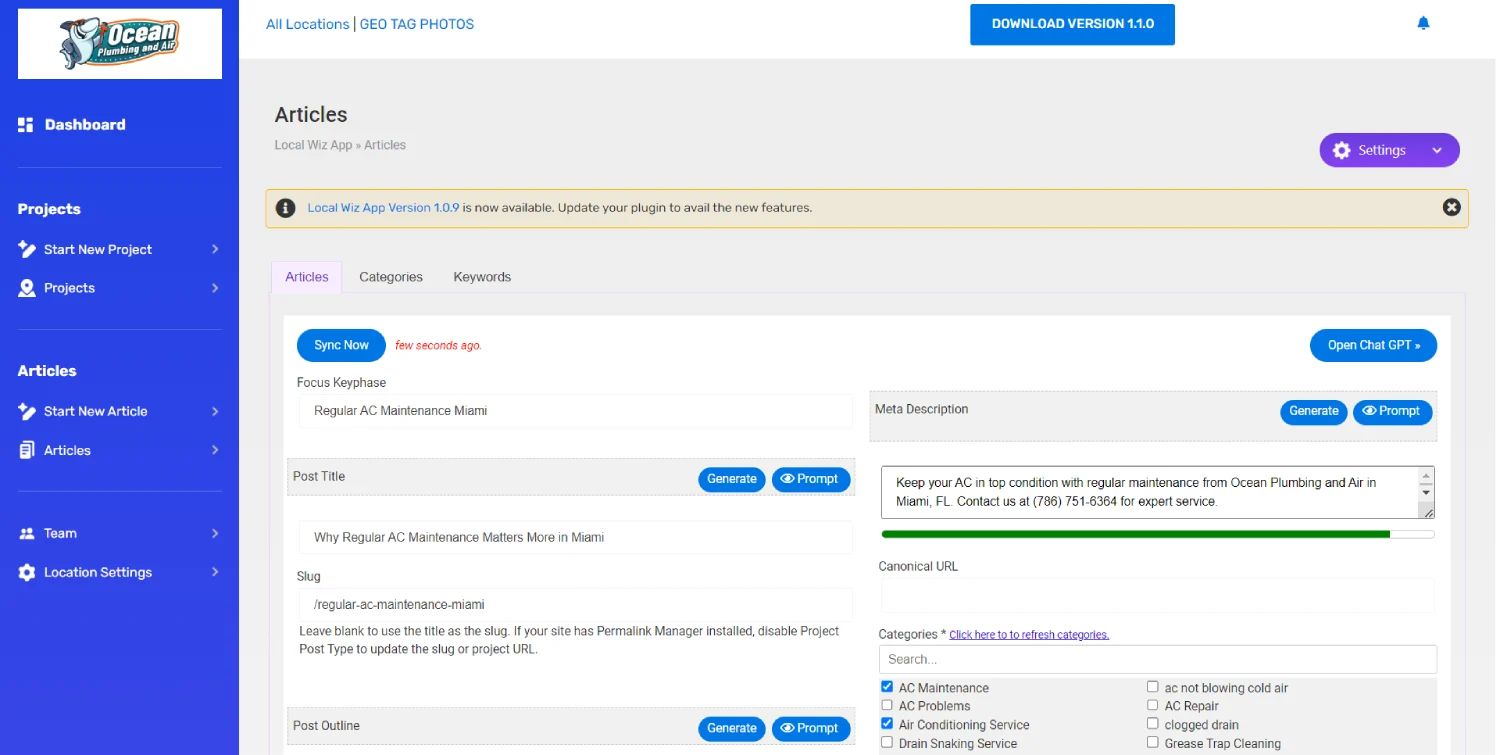
Task: Expand the Start New Project submenu chevron
Action: click(215, 249)
